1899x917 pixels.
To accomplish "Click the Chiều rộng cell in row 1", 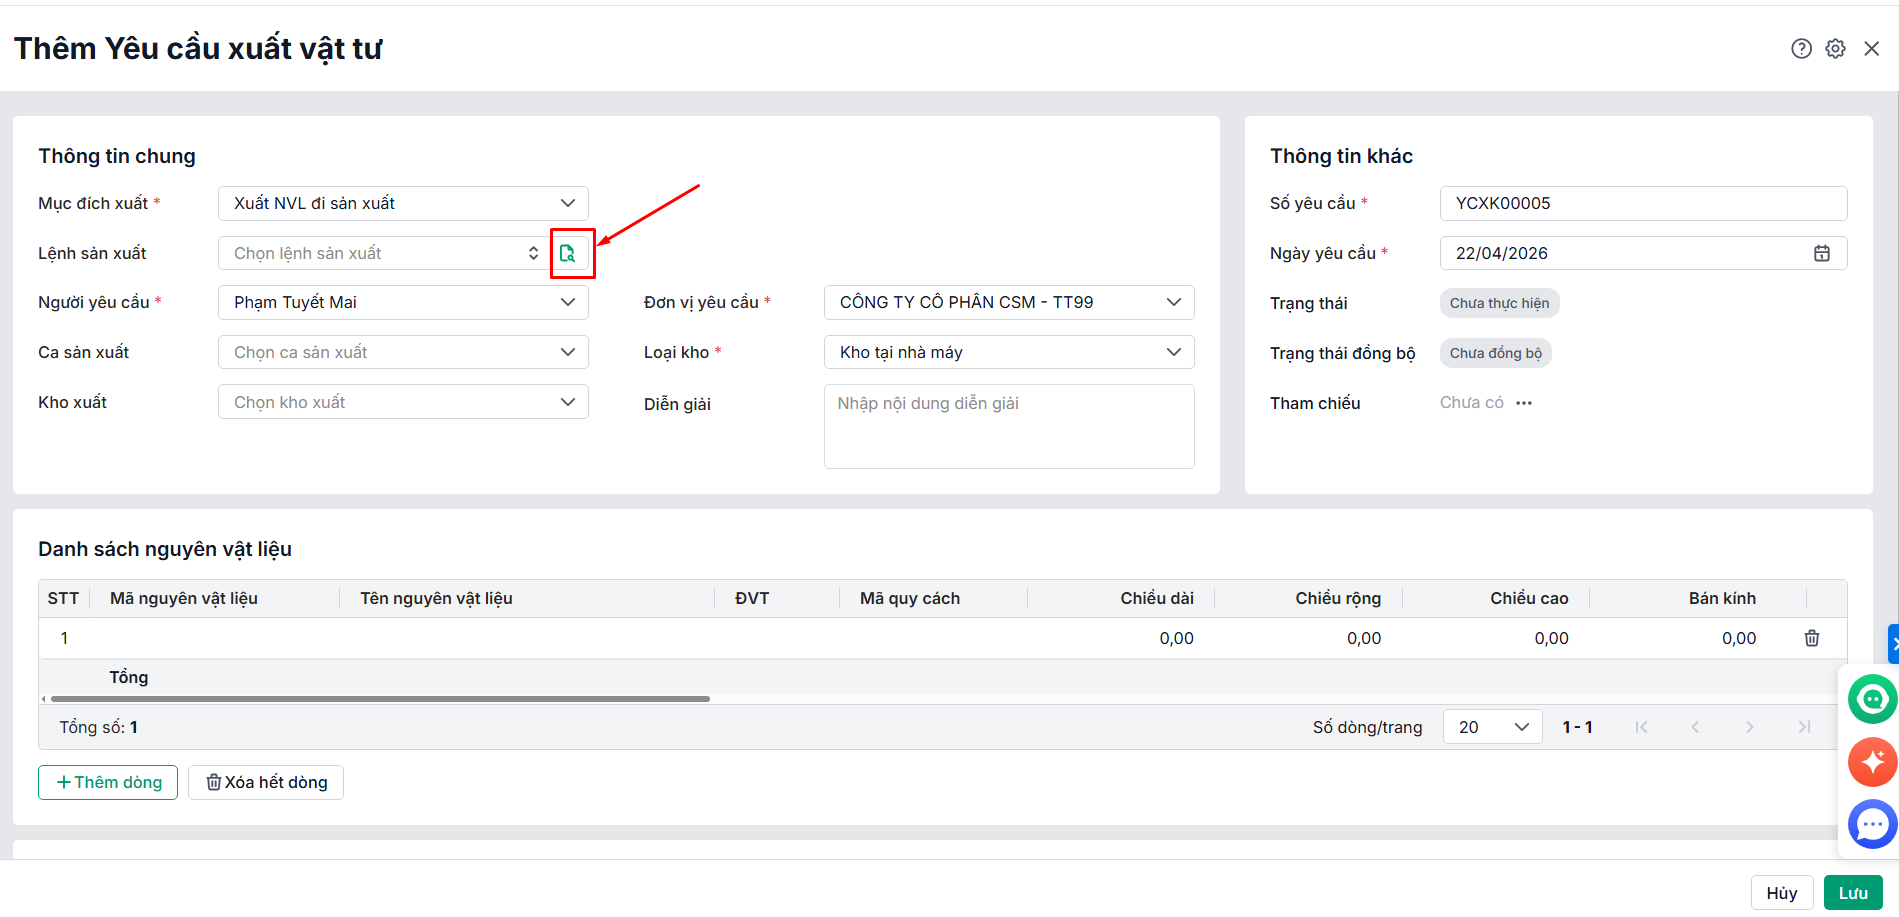I will (x=1309, y=638).
